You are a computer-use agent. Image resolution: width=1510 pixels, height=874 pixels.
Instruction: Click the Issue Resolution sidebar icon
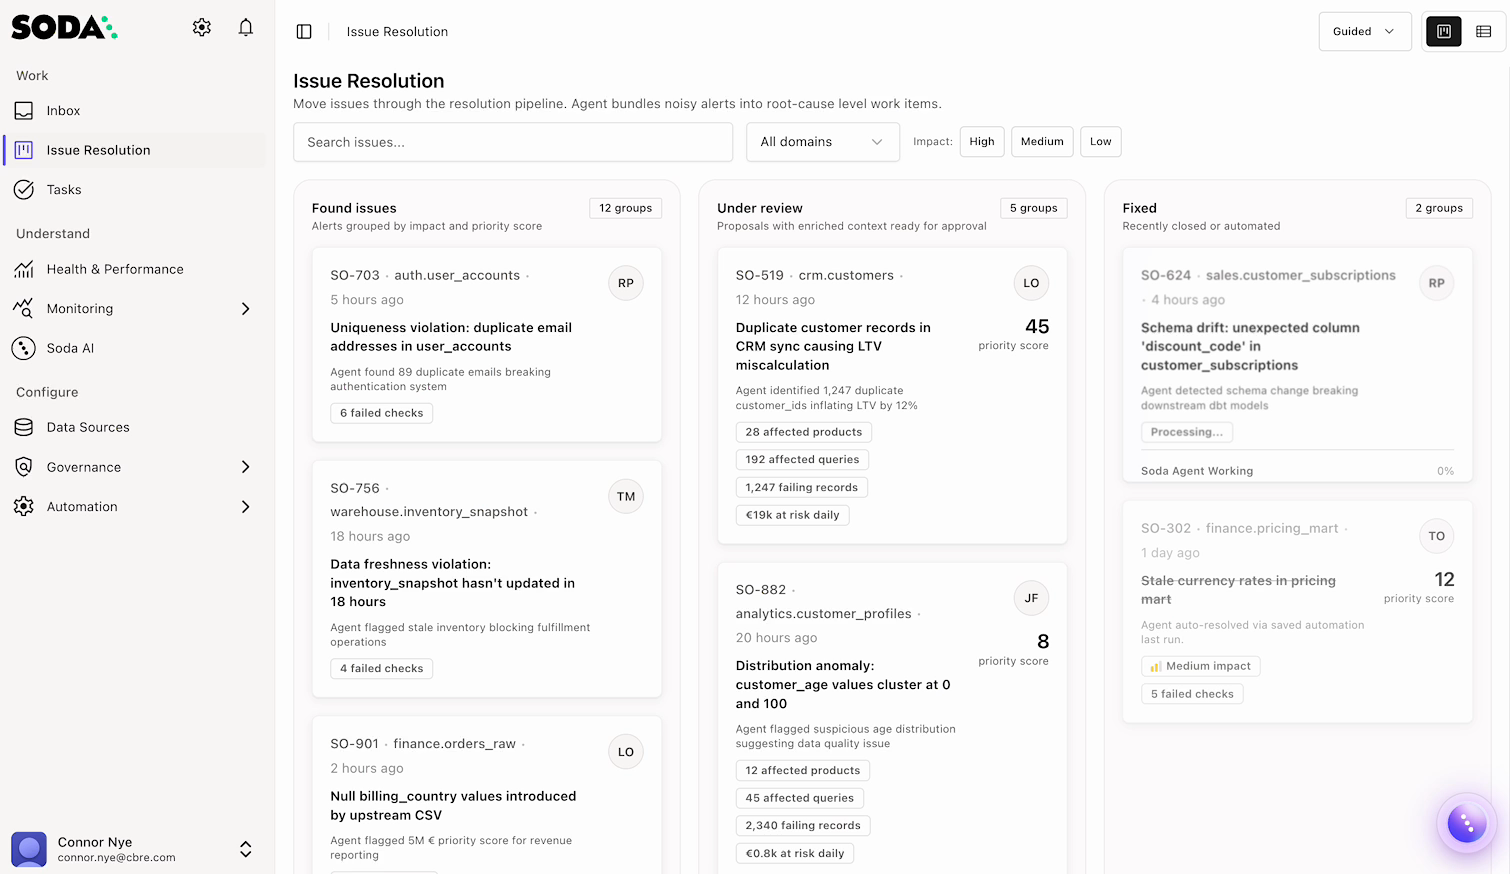click(24, 150)
